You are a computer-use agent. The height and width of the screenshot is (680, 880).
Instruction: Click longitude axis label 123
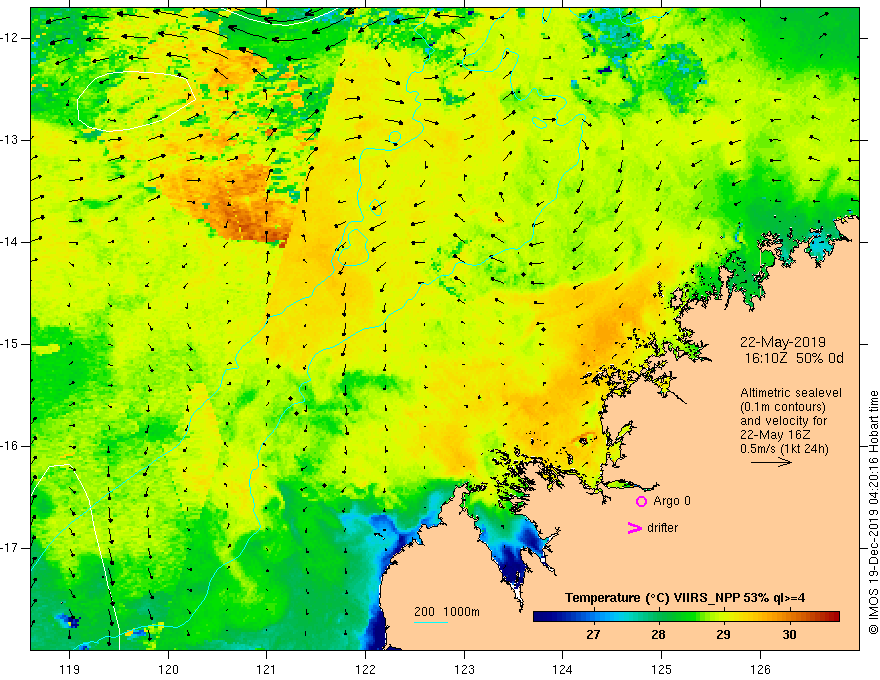[x=464, y=669]
